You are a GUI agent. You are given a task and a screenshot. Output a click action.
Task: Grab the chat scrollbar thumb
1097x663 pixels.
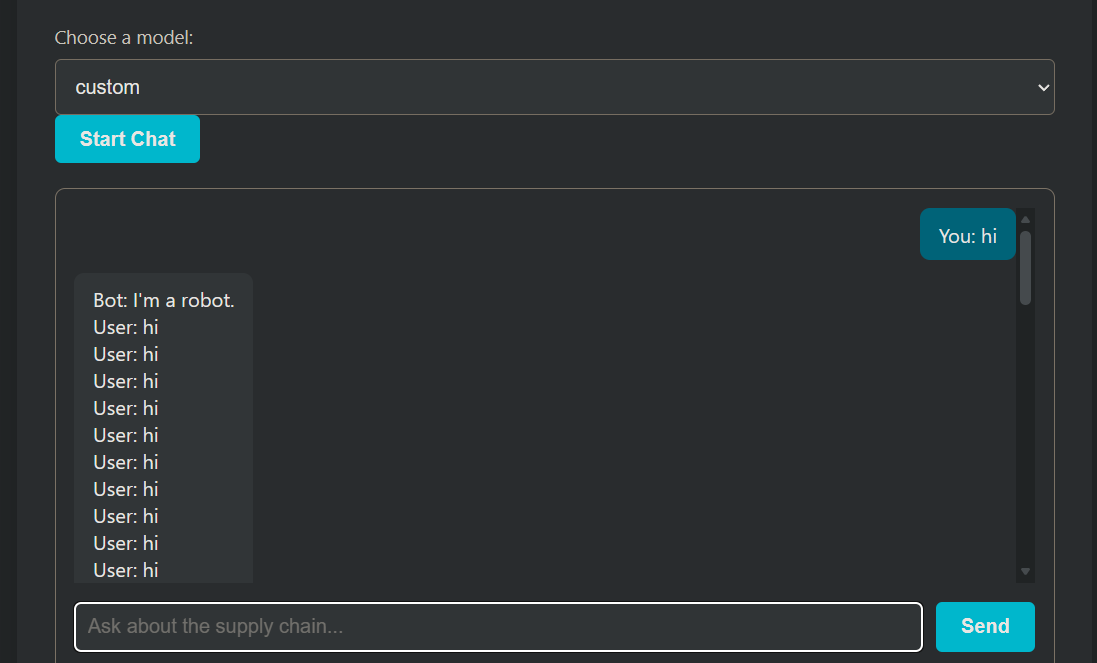coord(1025,267)
